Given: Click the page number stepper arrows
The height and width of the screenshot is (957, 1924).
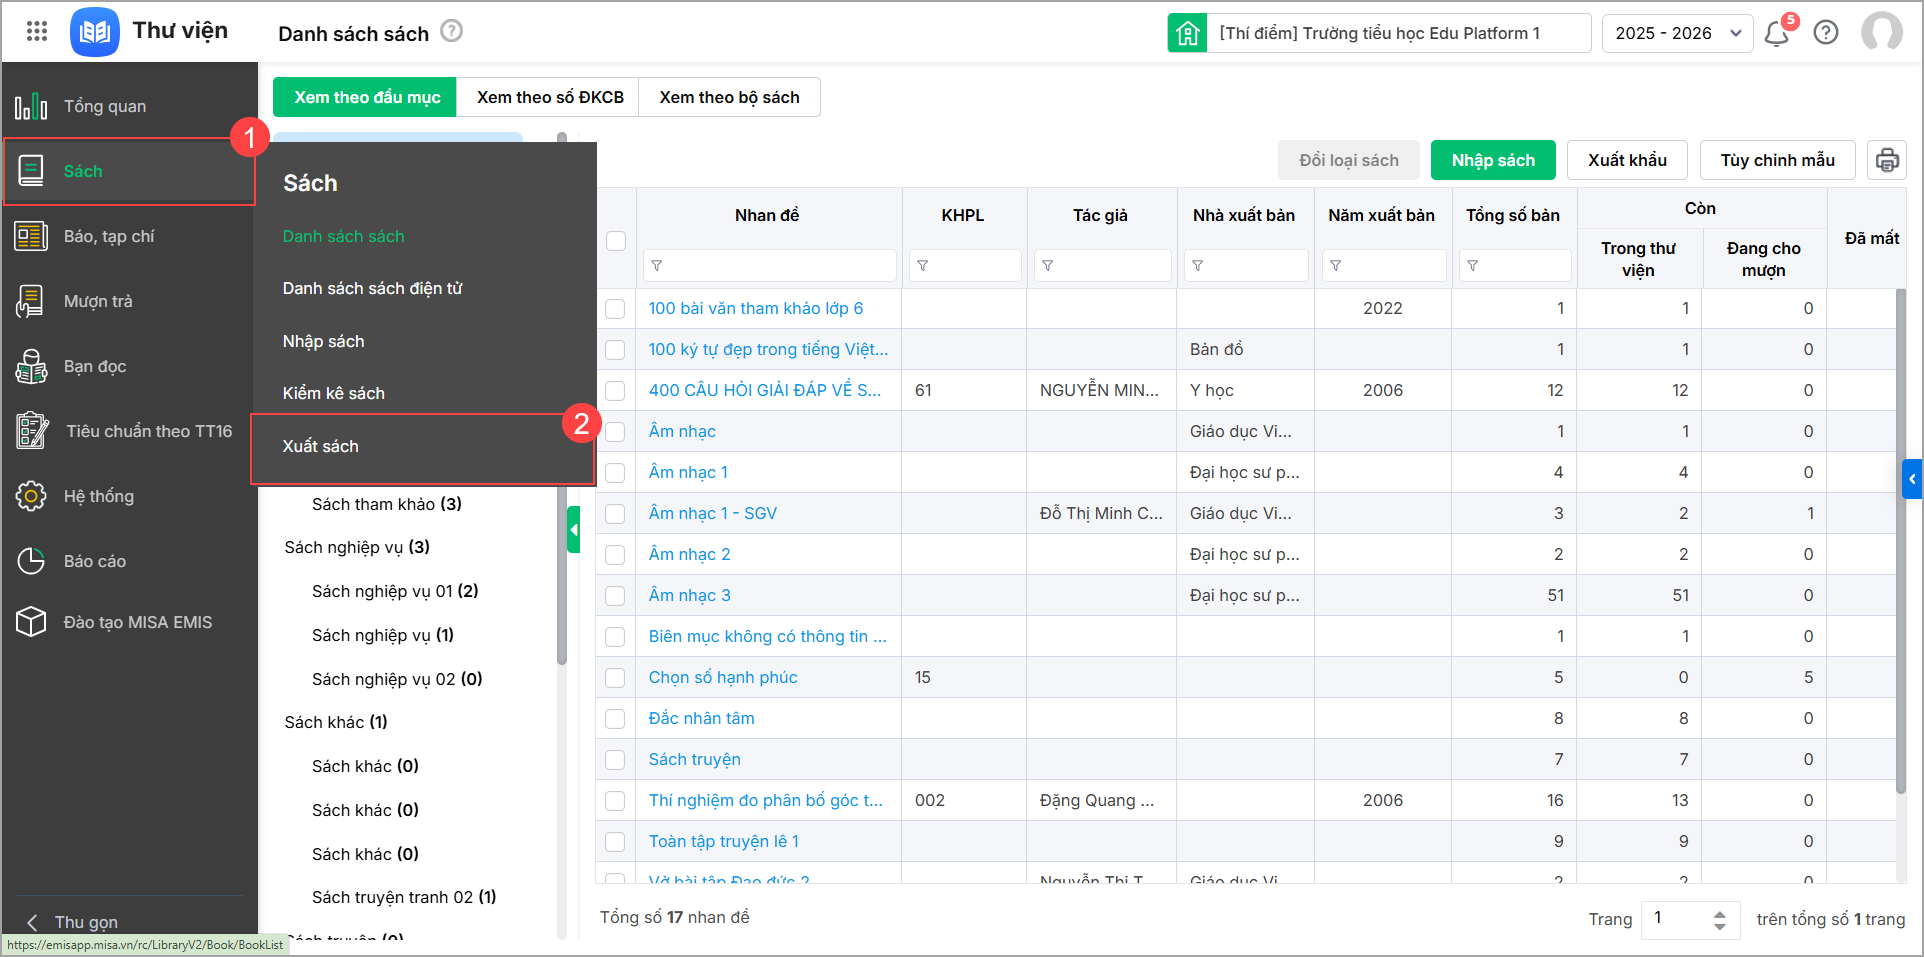Looking at the screenshot, I should (1719, 919).
